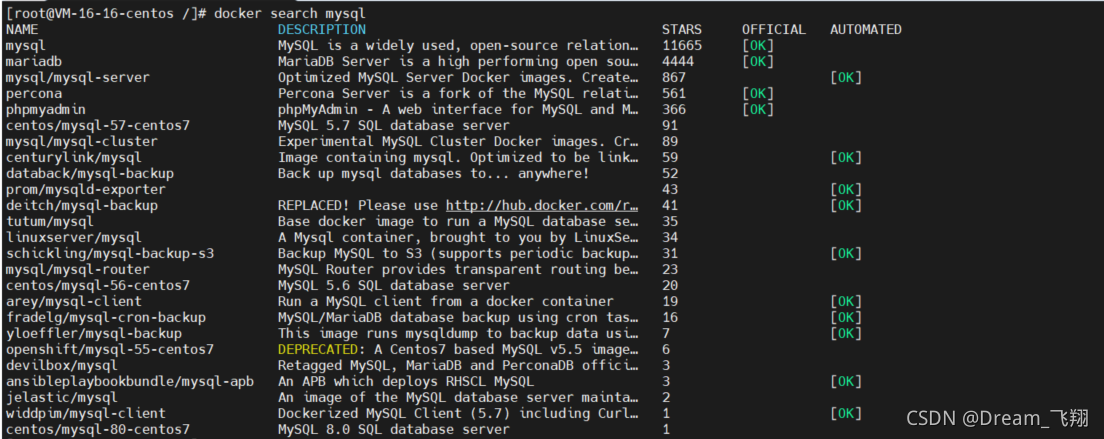Select 'centos/mysql-57-centos7' image name
Image resolution: width=1104 pixels, height=439 pixels.
point(97,126)
